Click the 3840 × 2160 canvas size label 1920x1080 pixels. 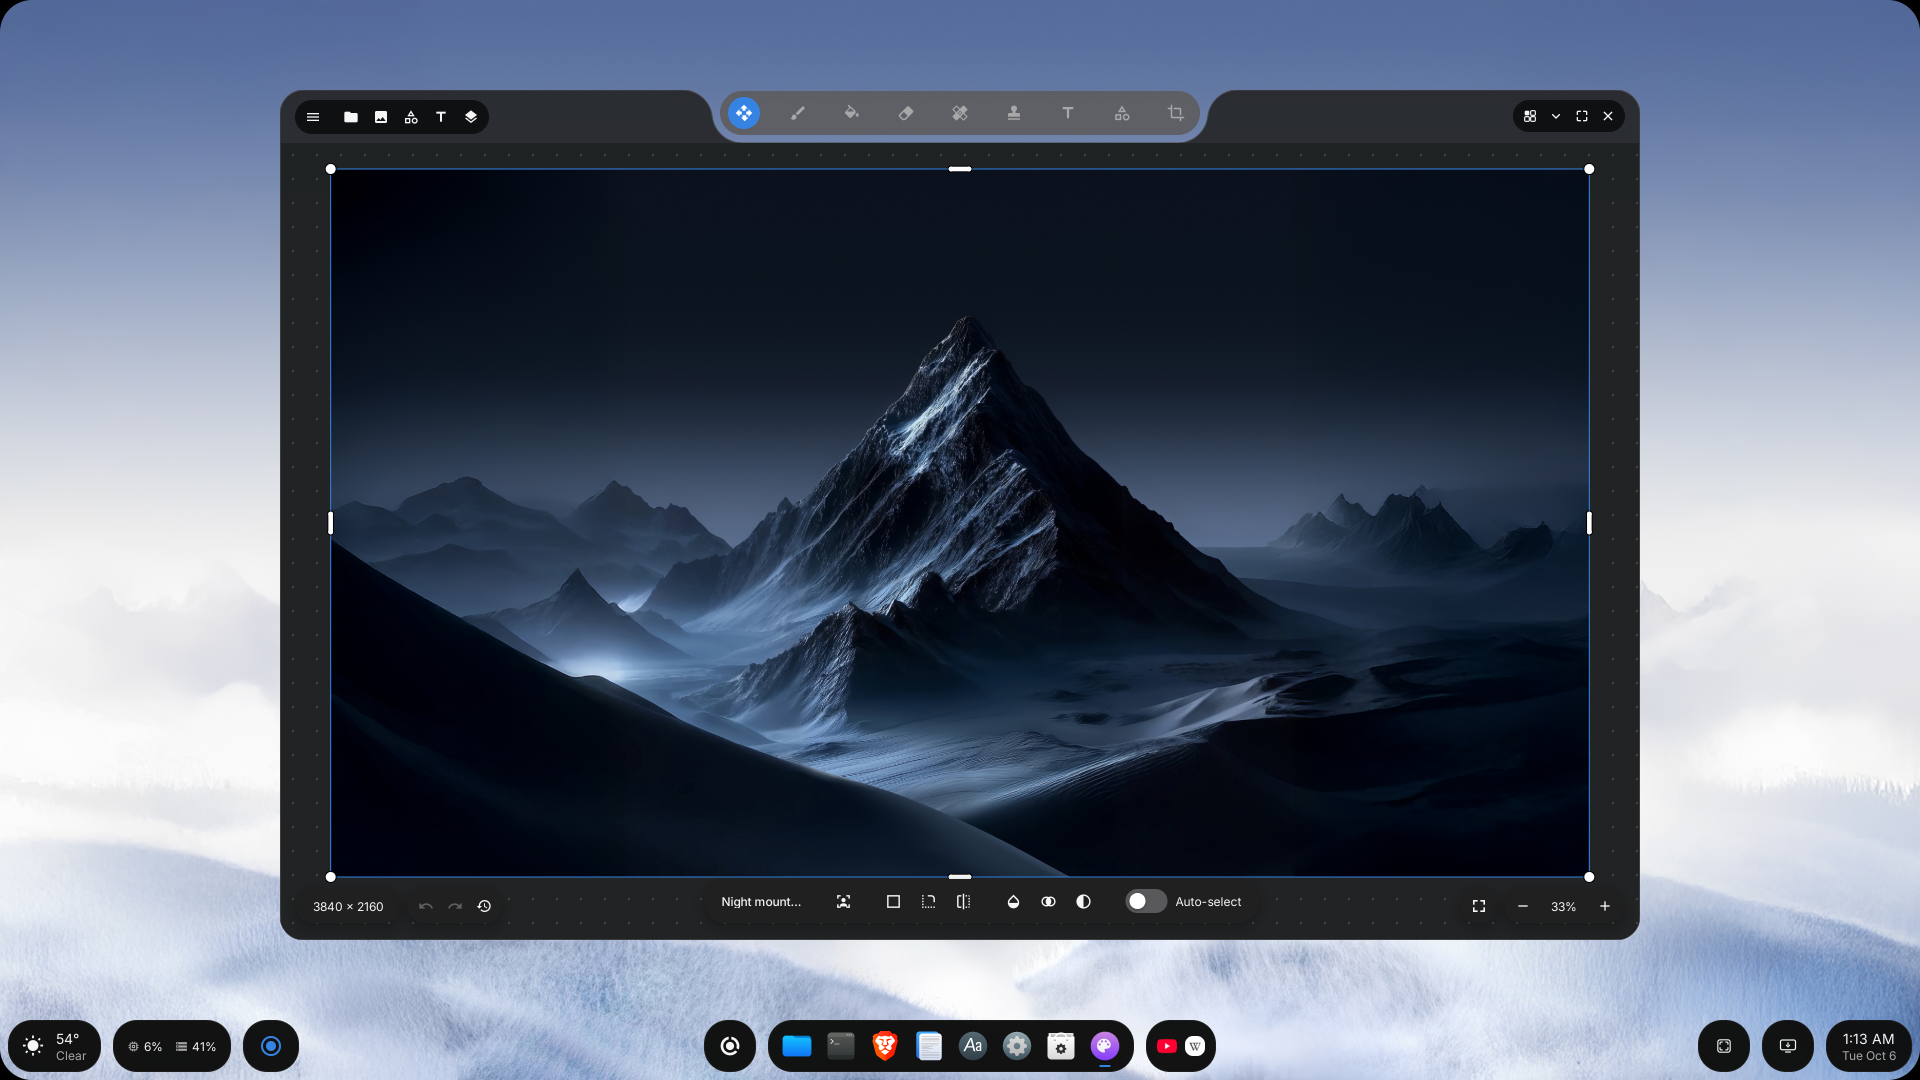point(348,907)
